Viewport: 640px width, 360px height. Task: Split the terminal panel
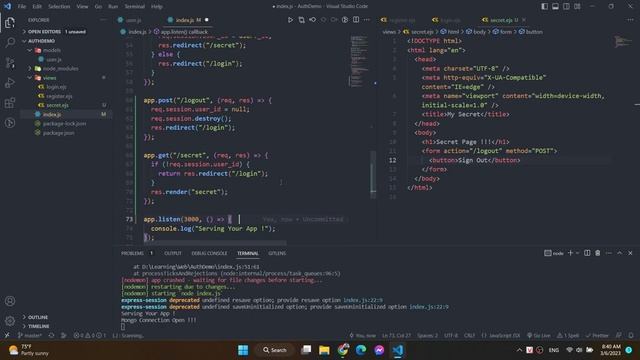pos(587,253)
